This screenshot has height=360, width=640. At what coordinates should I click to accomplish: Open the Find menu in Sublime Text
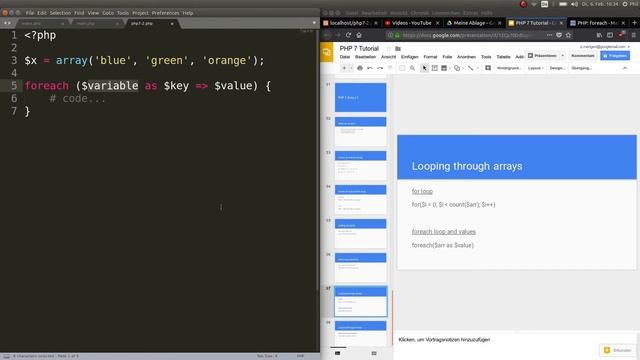79,13
